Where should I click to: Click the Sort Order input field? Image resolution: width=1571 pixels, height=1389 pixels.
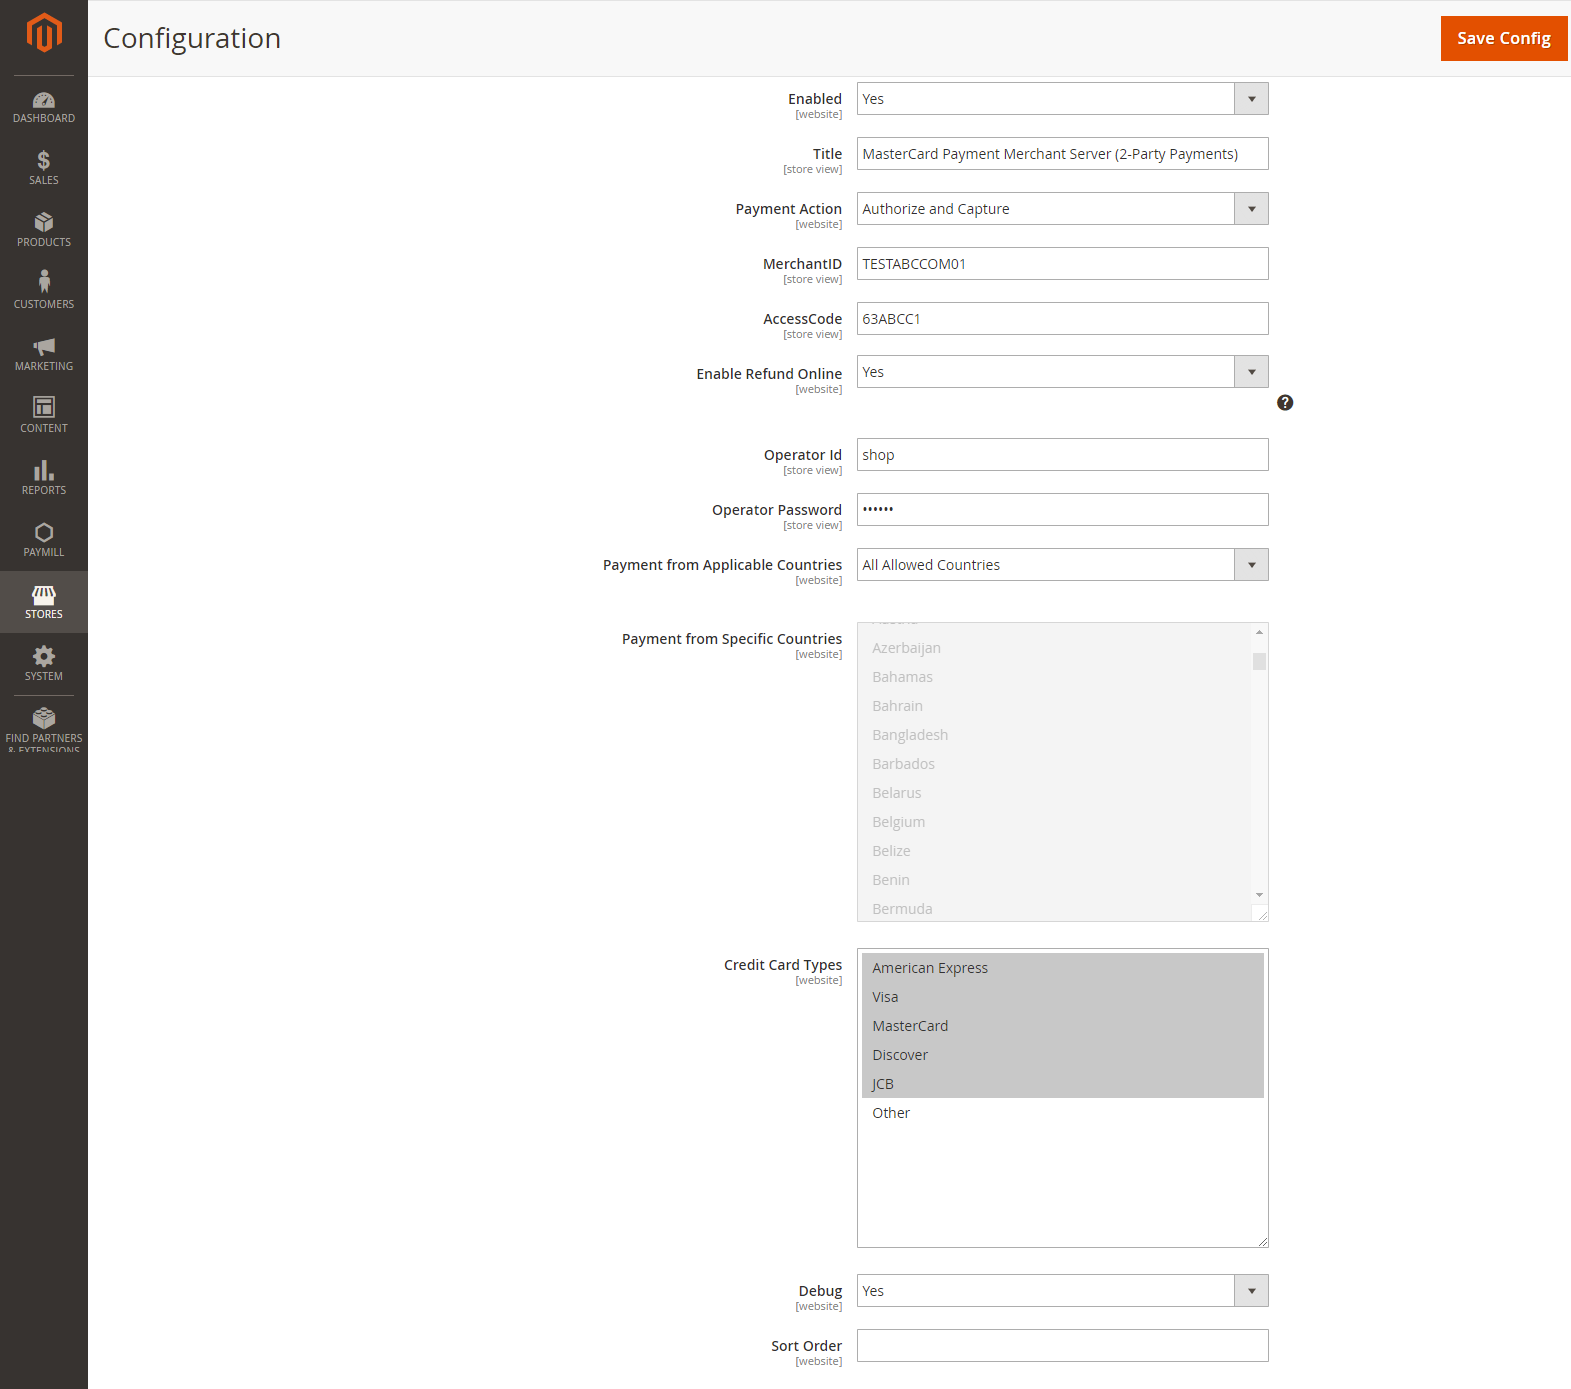pyautogui.click(x=1063, y=1346)
